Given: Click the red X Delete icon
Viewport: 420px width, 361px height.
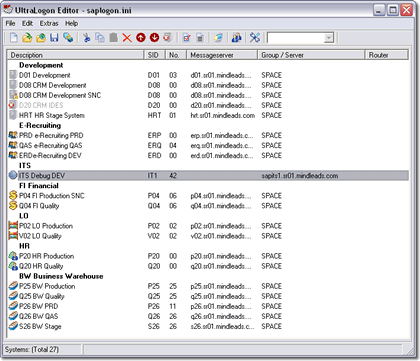Looking at the screenshot, I should pyautogui.click(x=127, y=38).
